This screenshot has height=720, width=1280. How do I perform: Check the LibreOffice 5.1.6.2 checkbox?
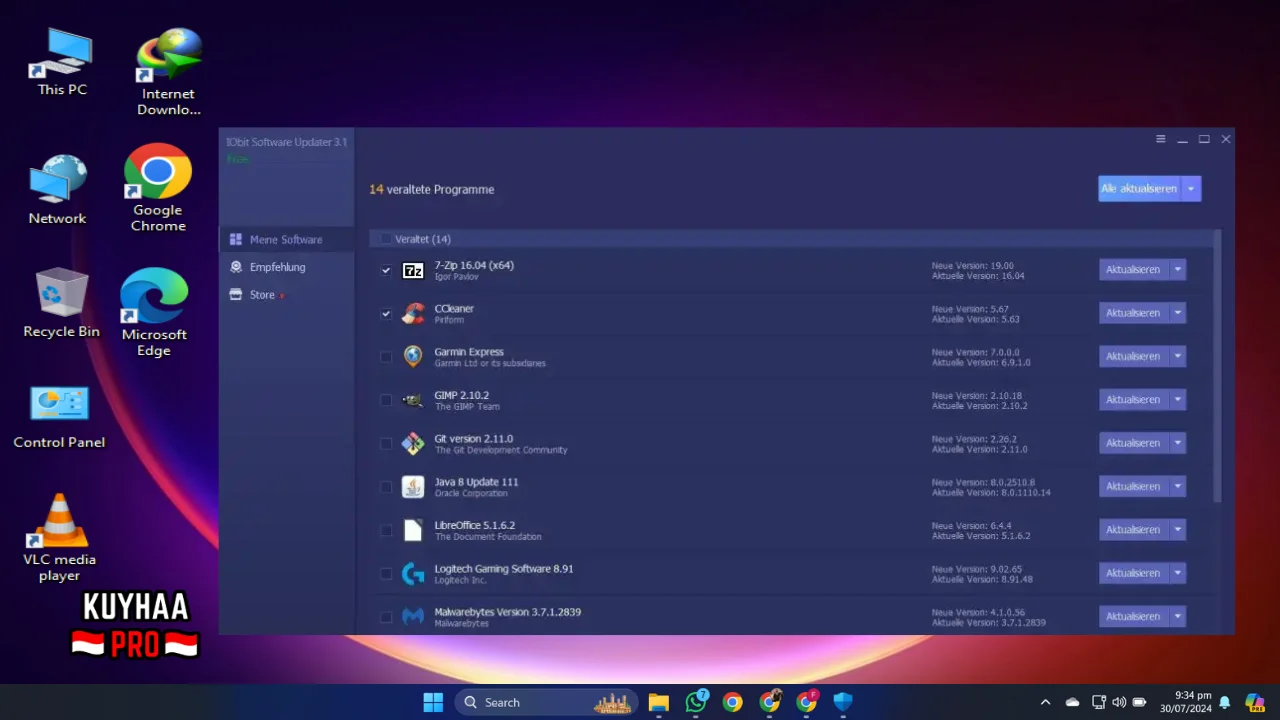pos(386,530)
